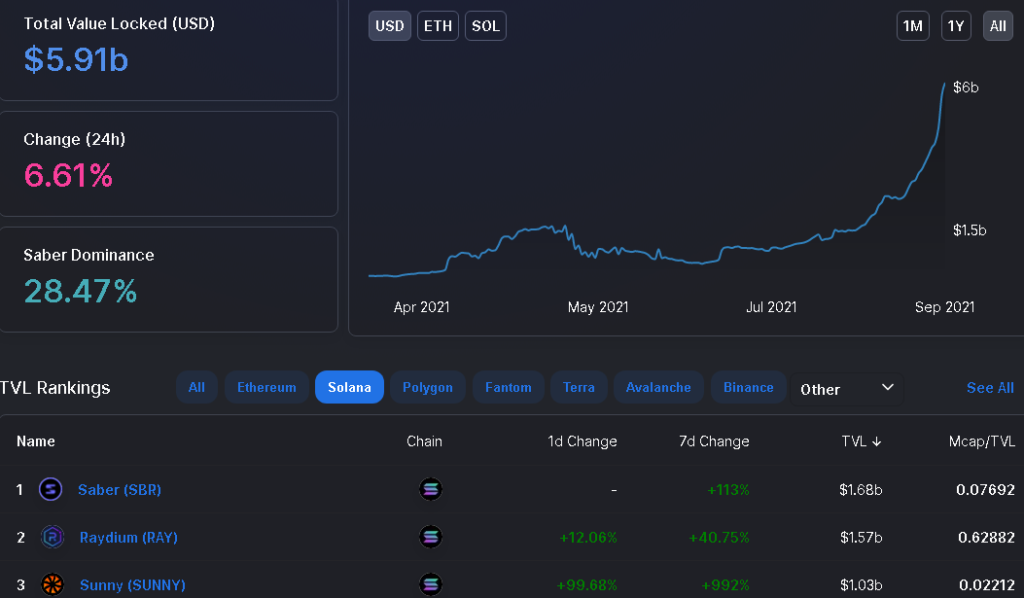Select the USD currency option
Image resolution: width=1024 pixels, height=598 pixels.
(x=389, y=26)
